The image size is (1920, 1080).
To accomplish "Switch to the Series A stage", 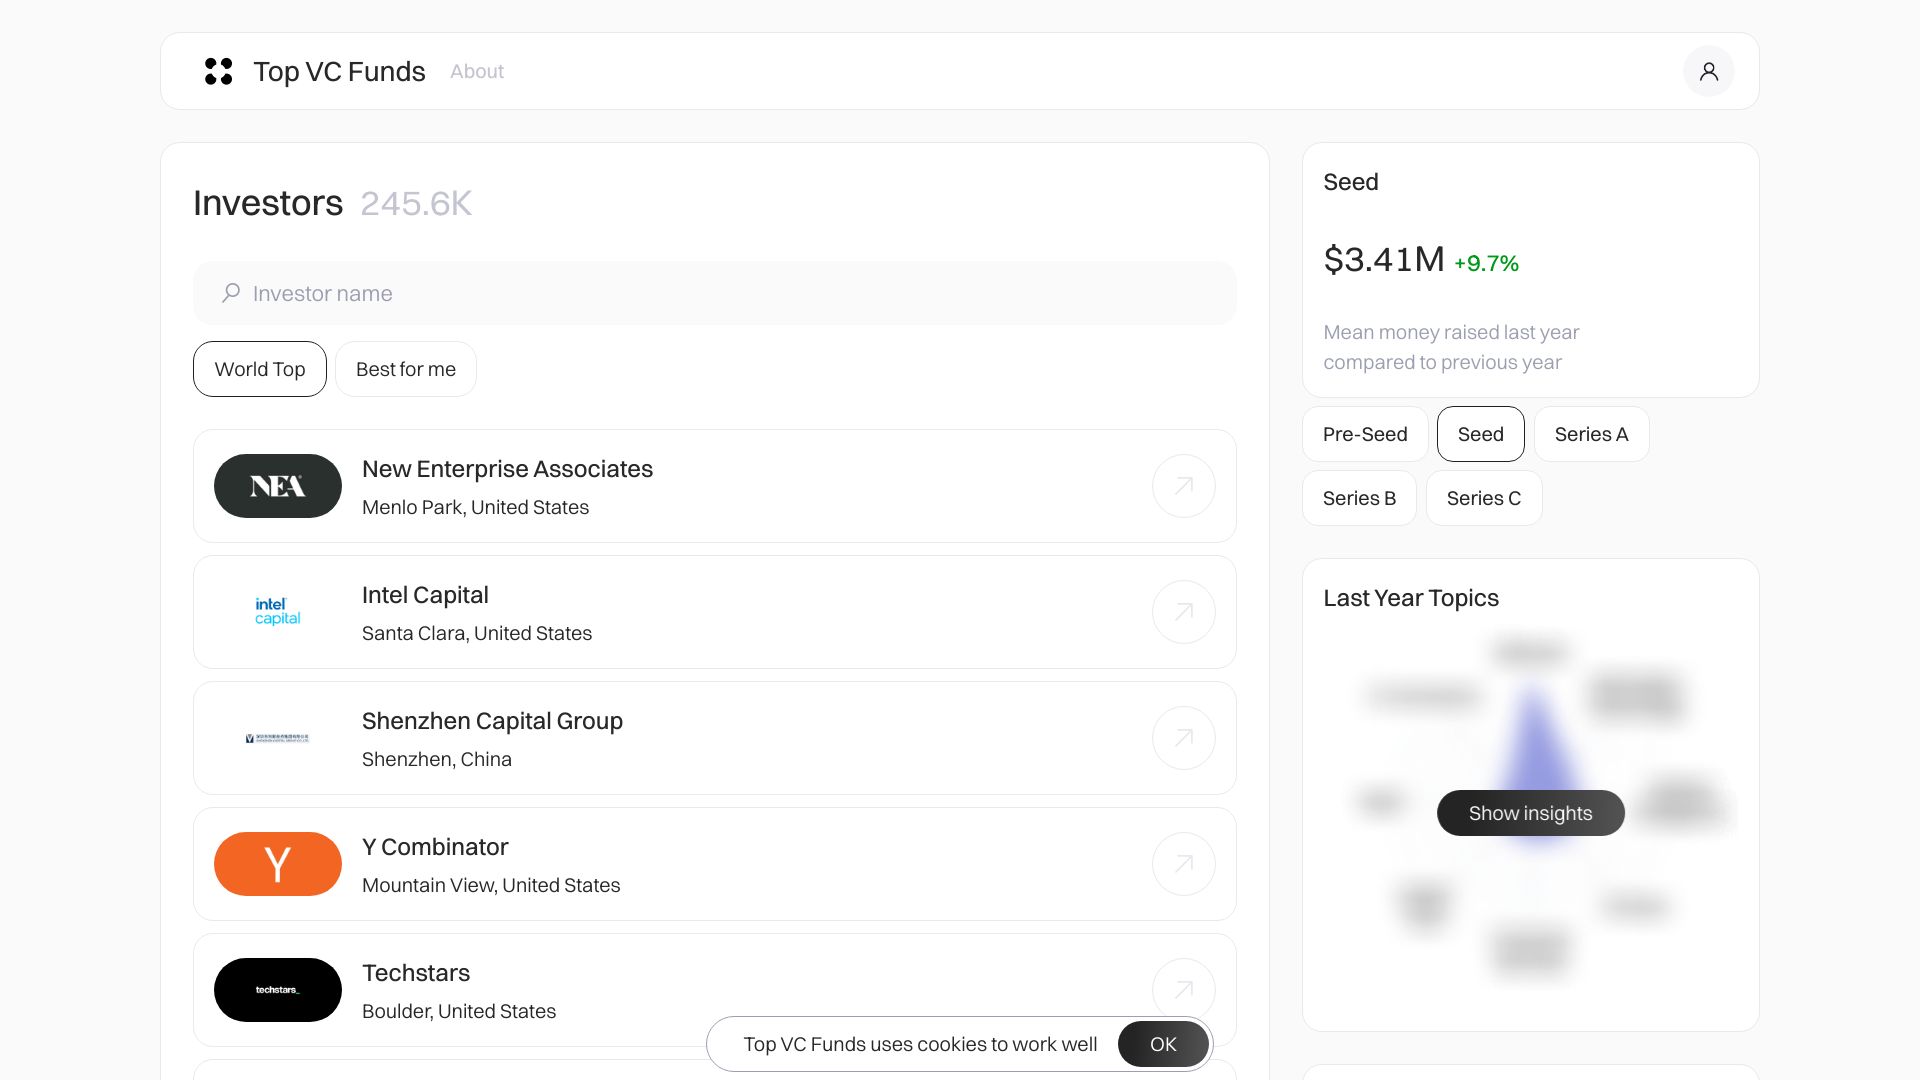I will coord(1591,434).
